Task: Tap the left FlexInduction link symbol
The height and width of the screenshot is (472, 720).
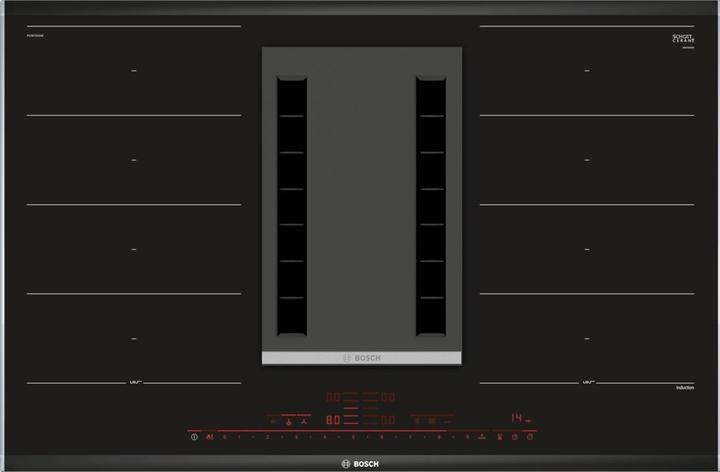Action: [135, 382]
